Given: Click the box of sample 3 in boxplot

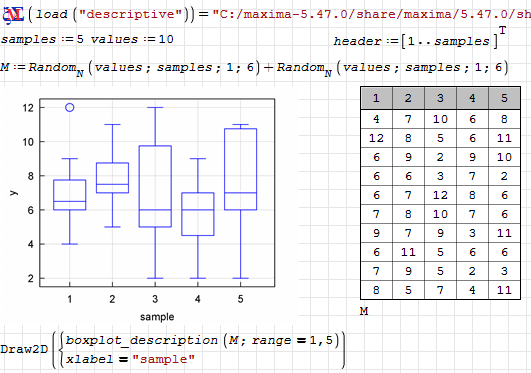Looking at the screenshot, I should tap(155, 186).
